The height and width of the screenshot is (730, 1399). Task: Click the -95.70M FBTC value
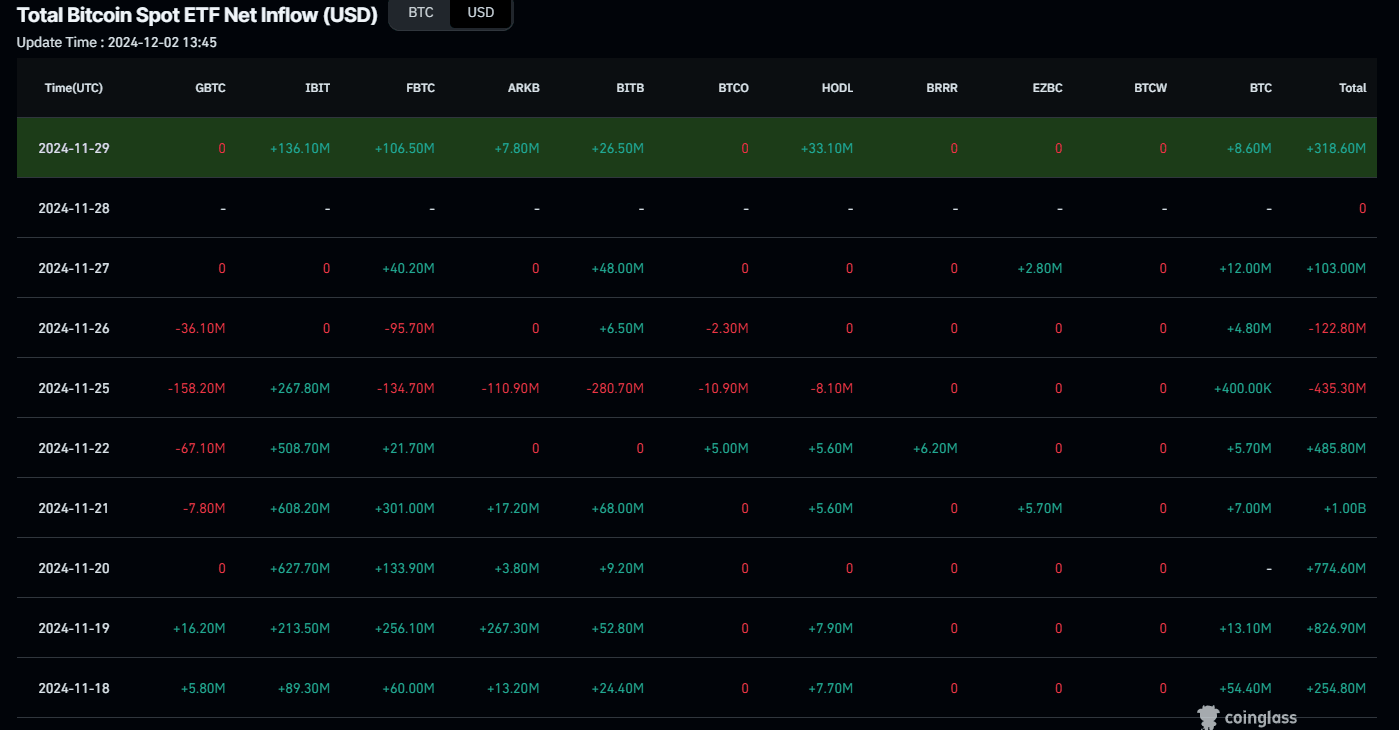pyautogui.click(x=410, y=328)
